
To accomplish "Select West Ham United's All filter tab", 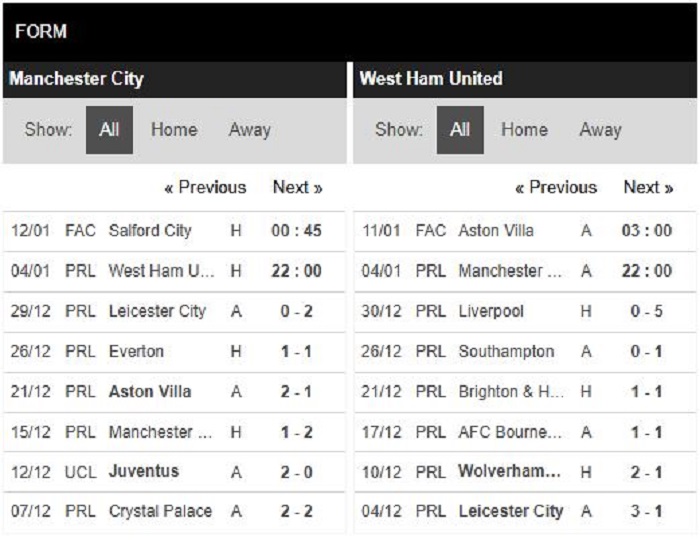I will click(460, 130).
